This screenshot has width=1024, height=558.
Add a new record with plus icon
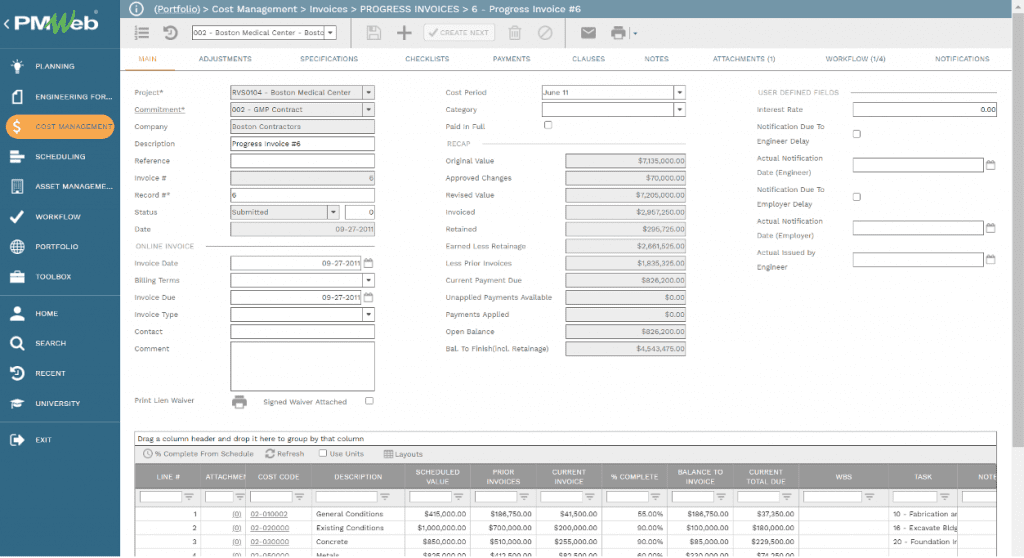404,33
